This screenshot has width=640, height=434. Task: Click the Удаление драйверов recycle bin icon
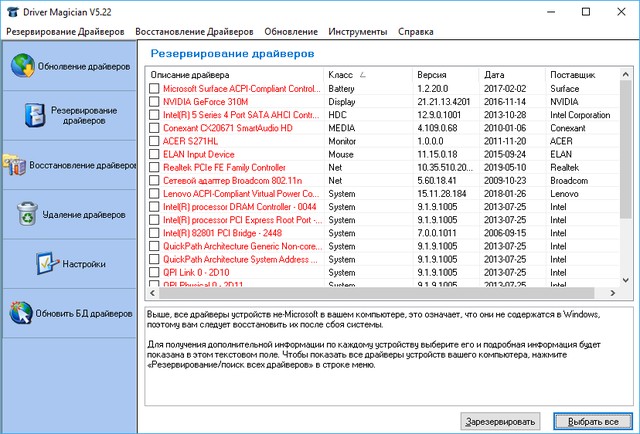(27, 214)
